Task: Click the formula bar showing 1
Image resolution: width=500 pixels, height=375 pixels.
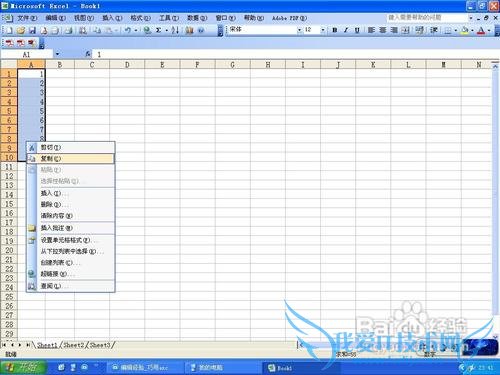Action: (x=295, y=54)
